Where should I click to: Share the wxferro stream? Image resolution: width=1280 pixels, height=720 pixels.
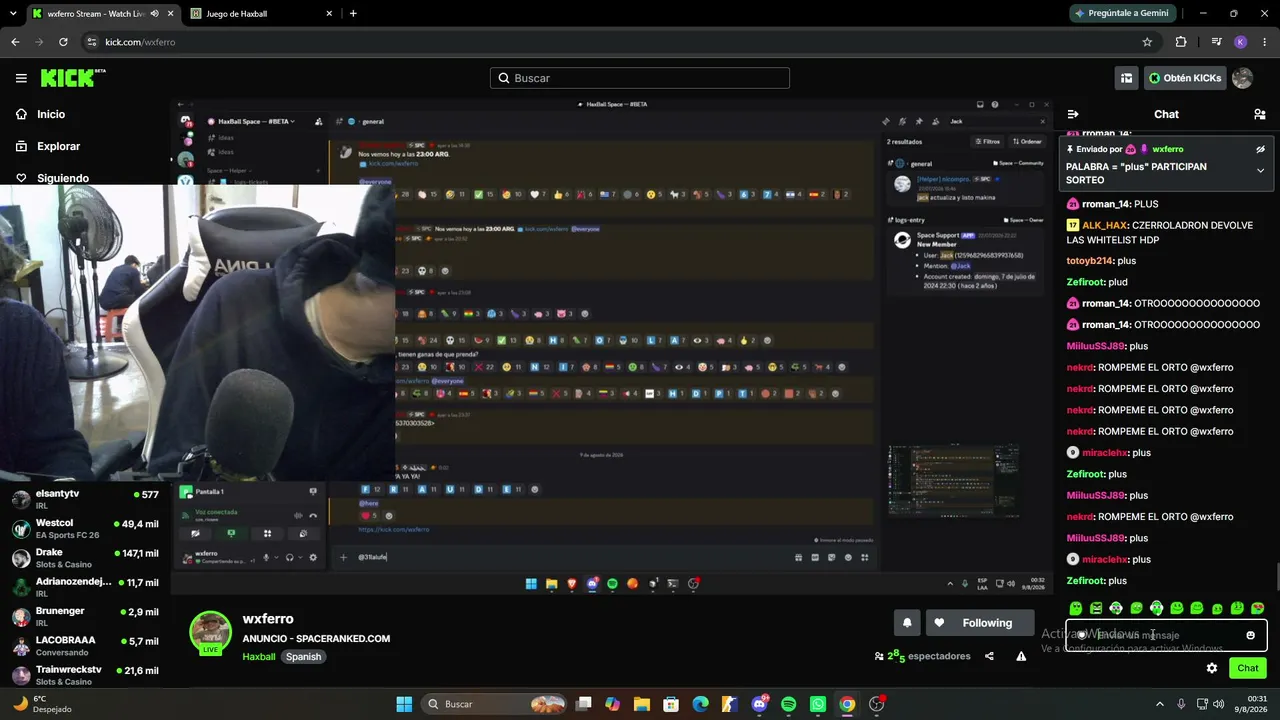tap(989, 656)
